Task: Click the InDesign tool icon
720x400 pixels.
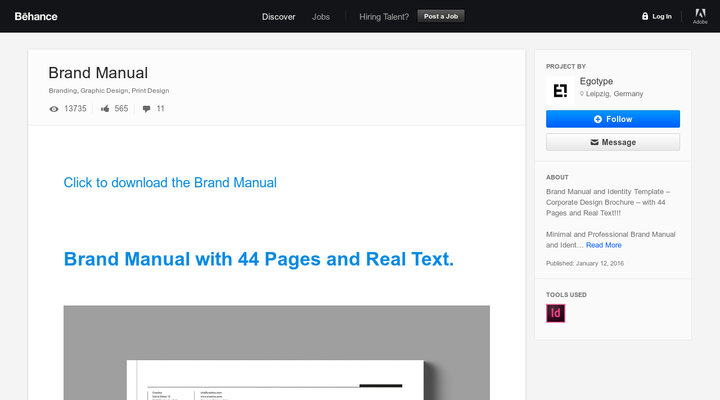Action: [x=556, y=313]
